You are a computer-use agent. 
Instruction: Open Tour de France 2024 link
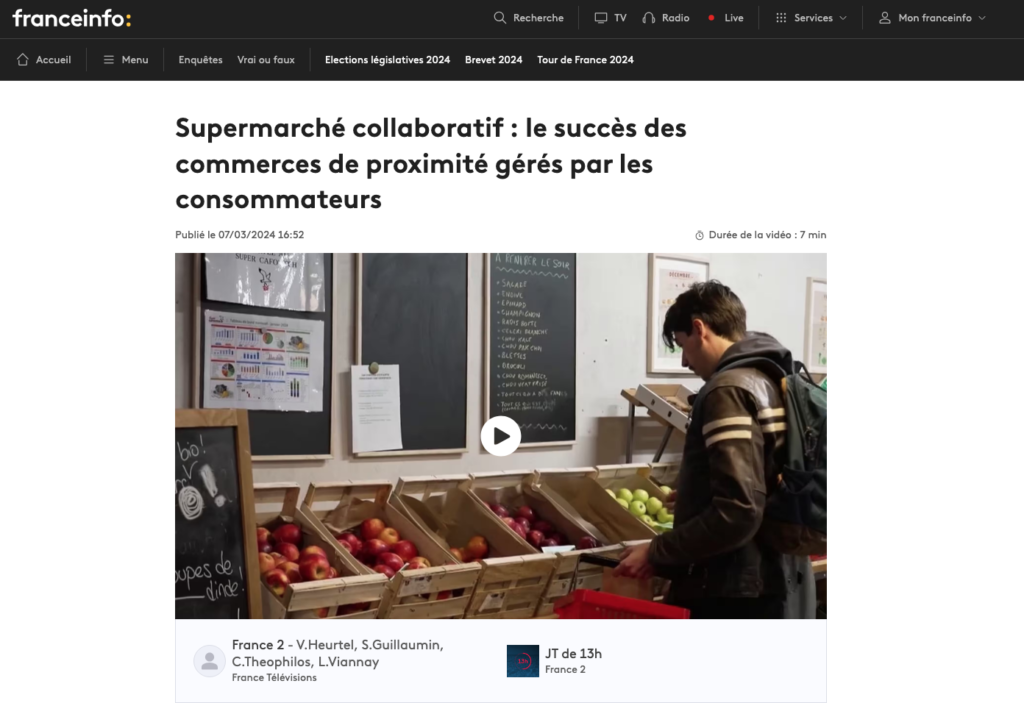pos(585,59)
